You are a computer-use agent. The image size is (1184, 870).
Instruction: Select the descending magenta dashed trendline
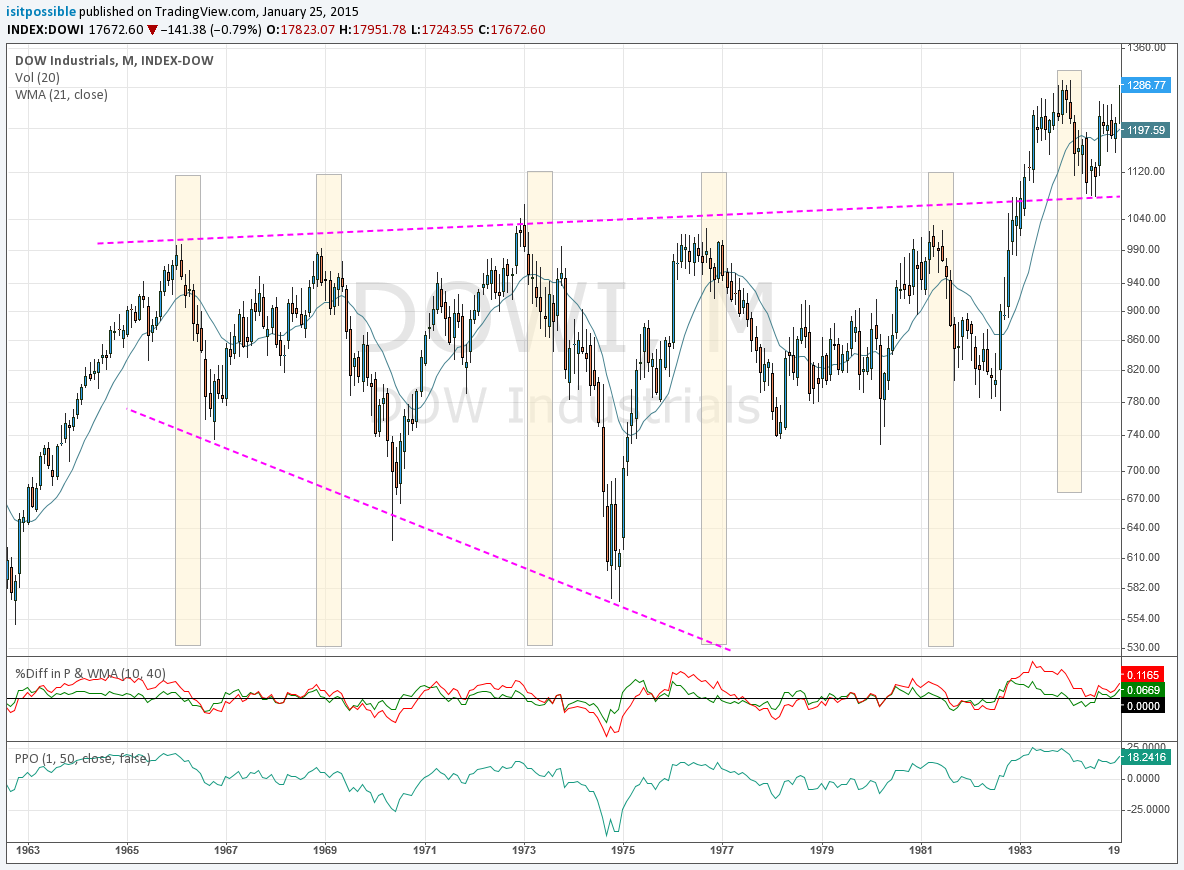pos(428,529)
